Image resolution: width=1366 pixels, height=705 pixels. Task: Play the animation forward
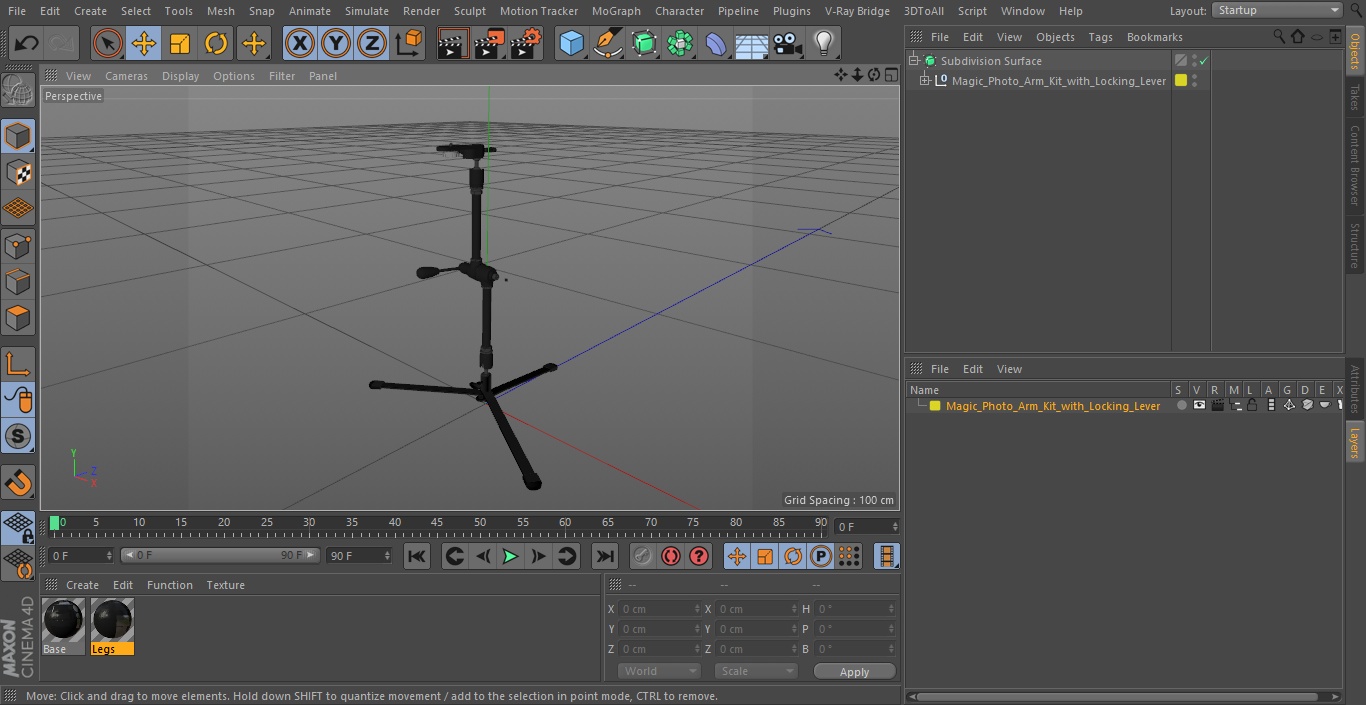tap(510, 556)
